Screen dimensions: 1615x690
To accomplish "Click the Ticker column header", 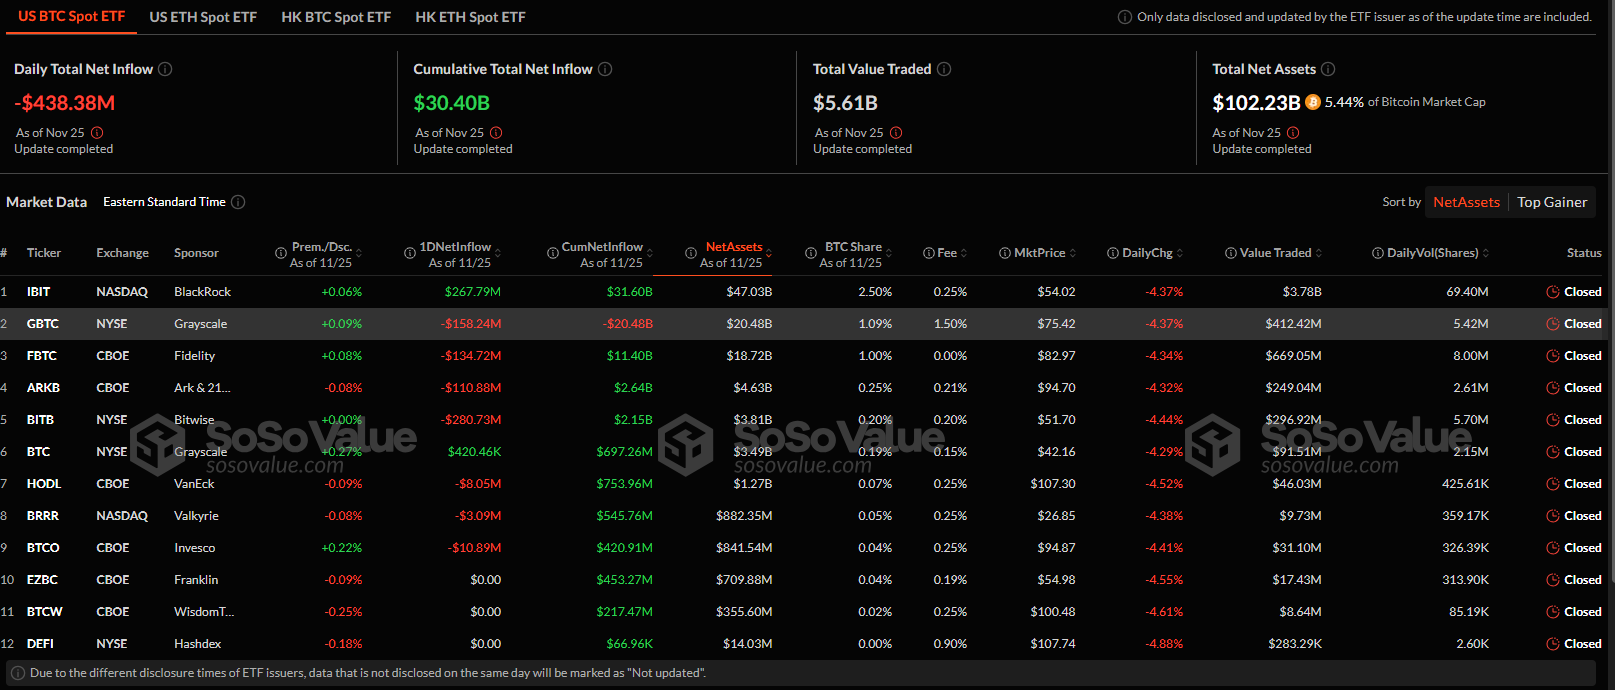I will pos(44,253).
